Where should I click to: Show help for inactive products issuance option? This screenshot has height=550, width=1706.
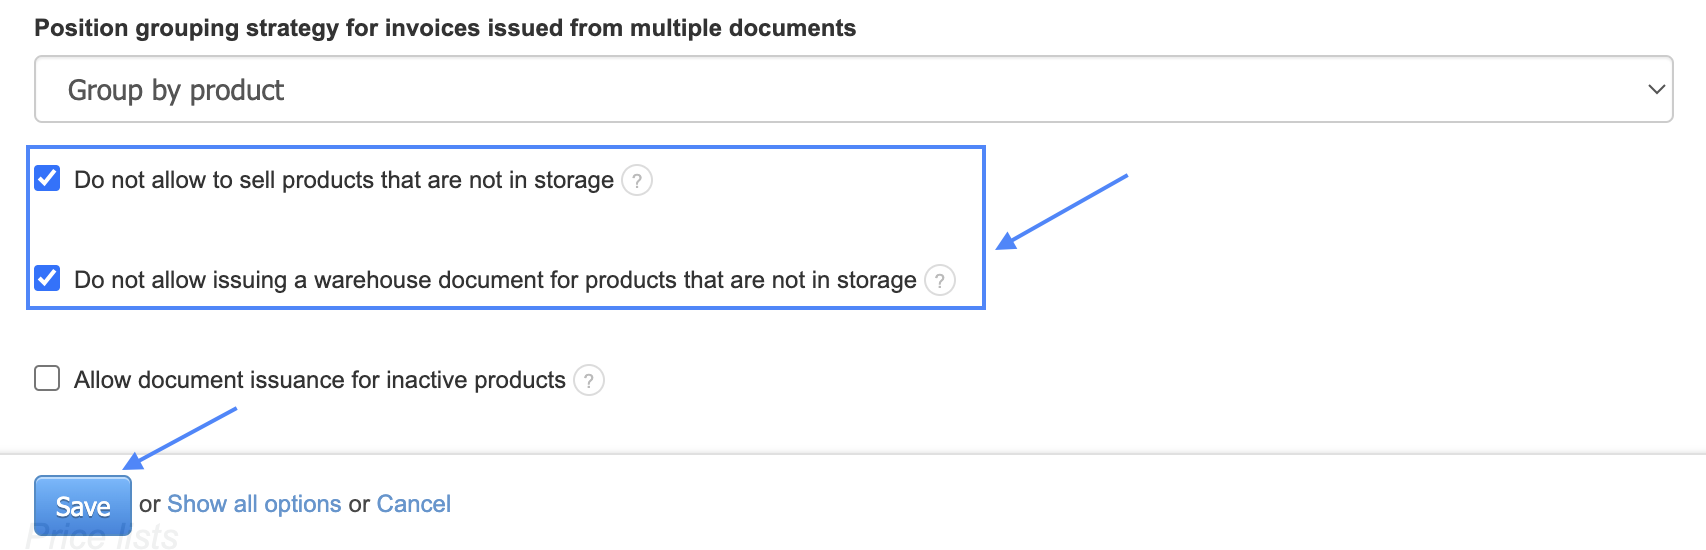589,380
